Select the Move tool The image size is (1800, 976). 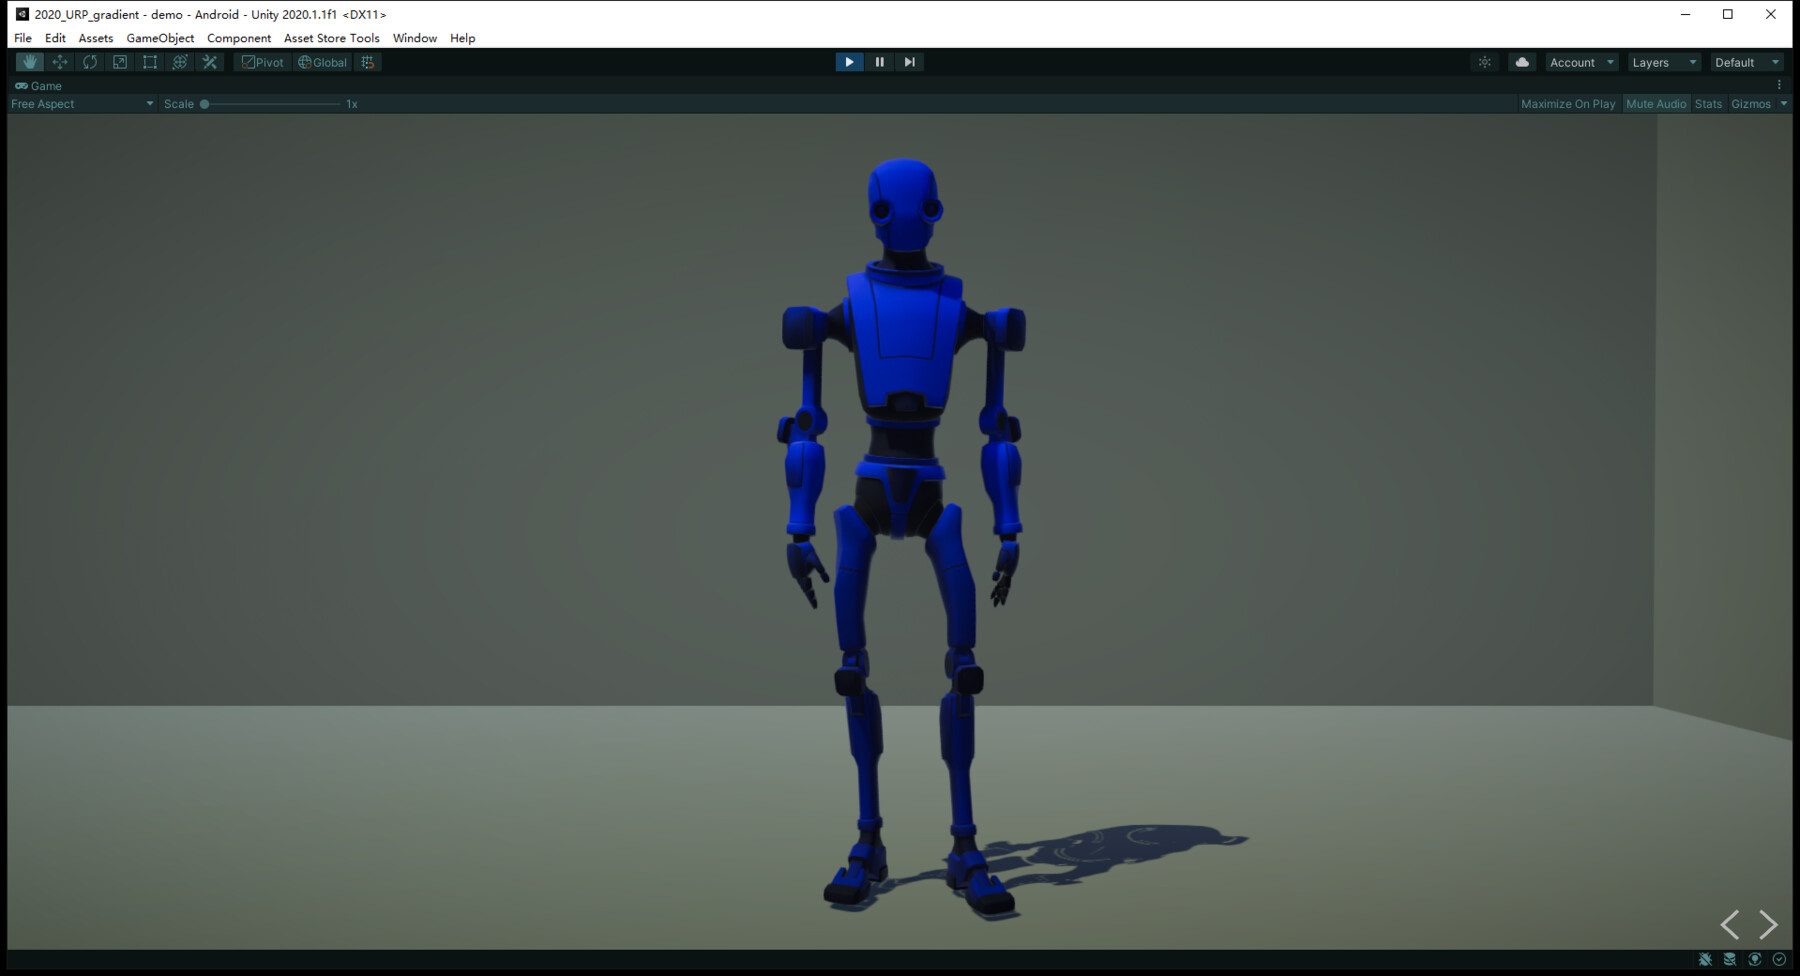tap(60, 62)
